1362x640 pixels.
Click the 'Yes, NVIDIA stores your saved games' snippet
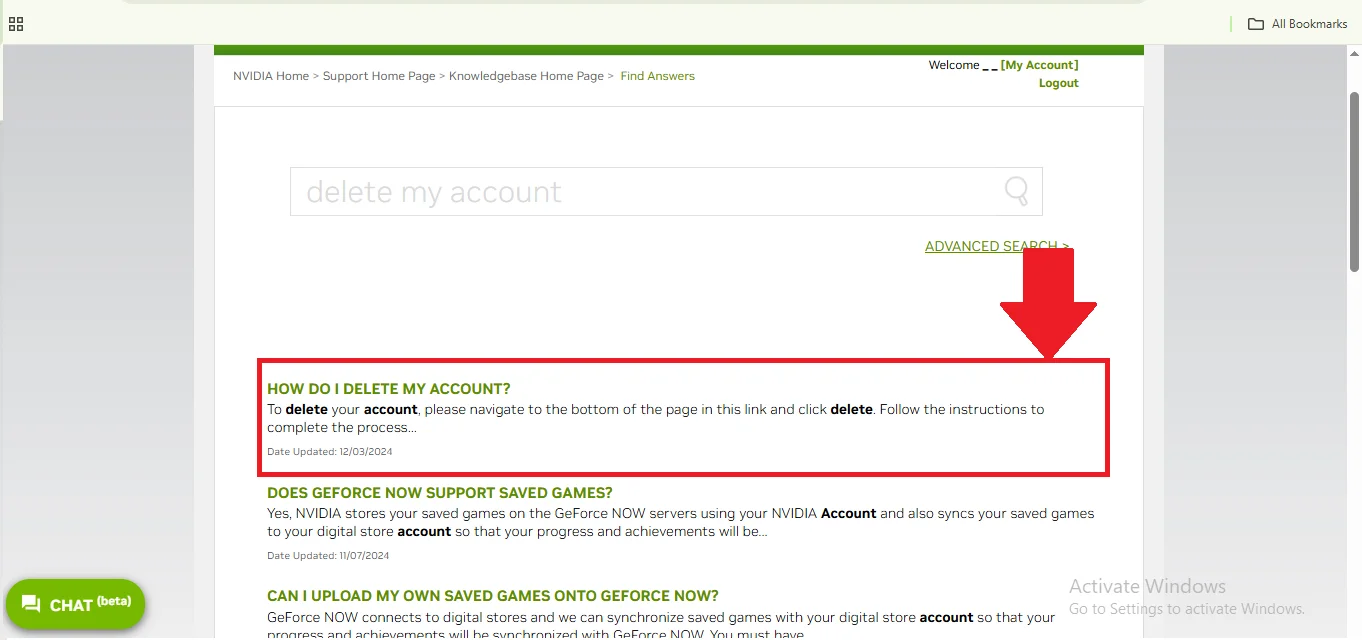pos(681,522)
